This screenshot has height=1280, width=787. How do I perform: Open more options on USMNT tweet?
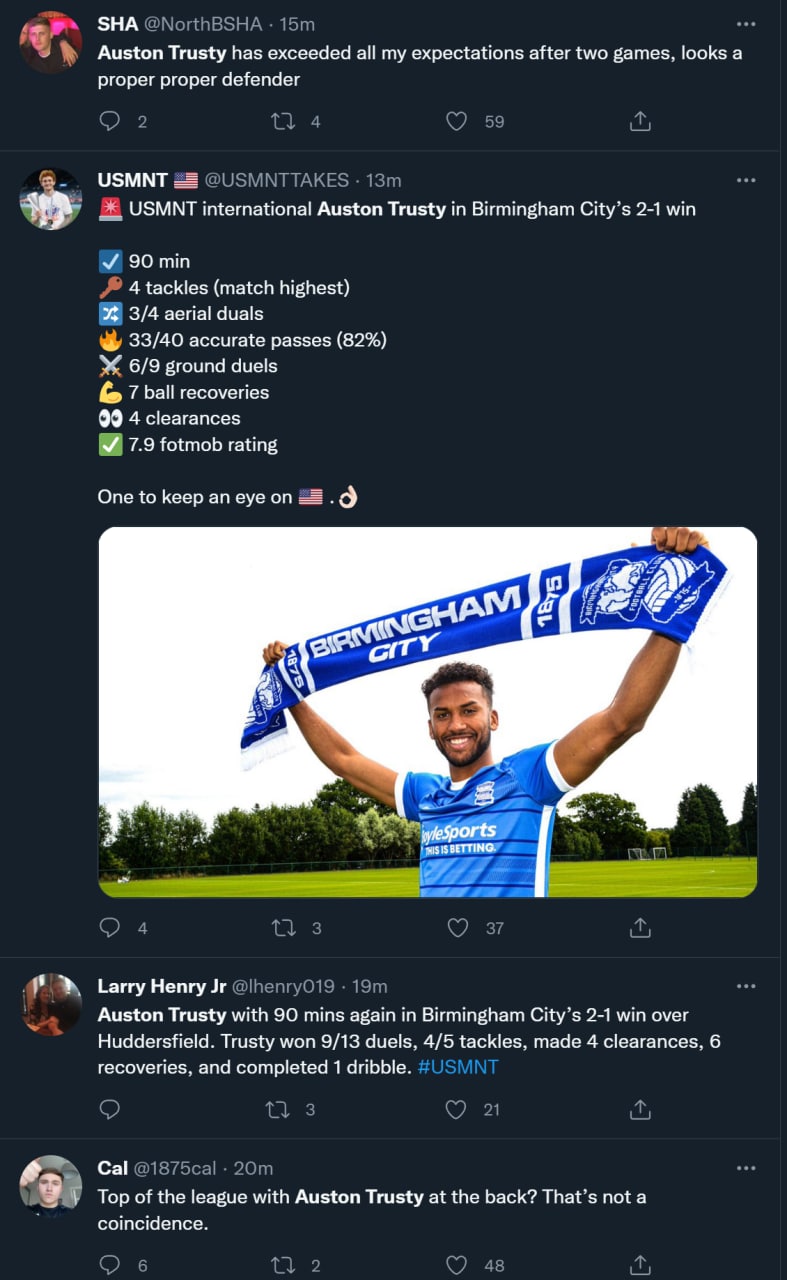click(x=746, y=180)
